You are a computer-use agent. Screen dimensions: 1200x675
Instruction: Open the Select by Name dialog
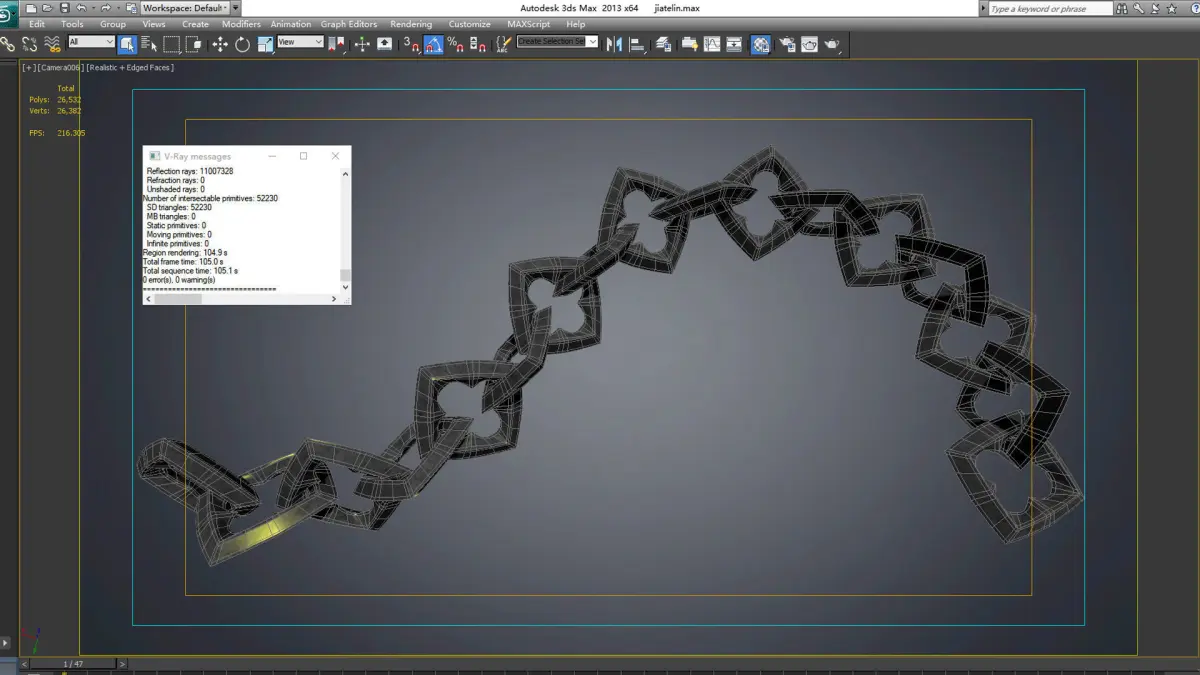point(150,44)
